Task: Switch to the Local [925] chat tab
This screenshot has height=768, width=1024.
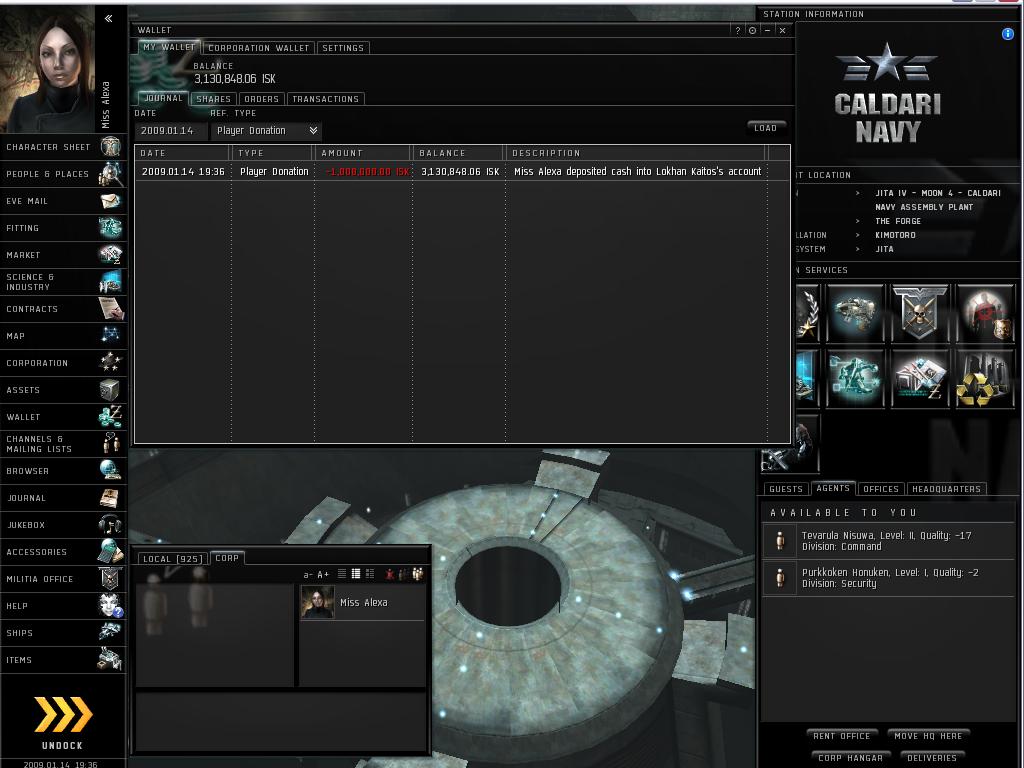Action: click(x=173, y=558)
